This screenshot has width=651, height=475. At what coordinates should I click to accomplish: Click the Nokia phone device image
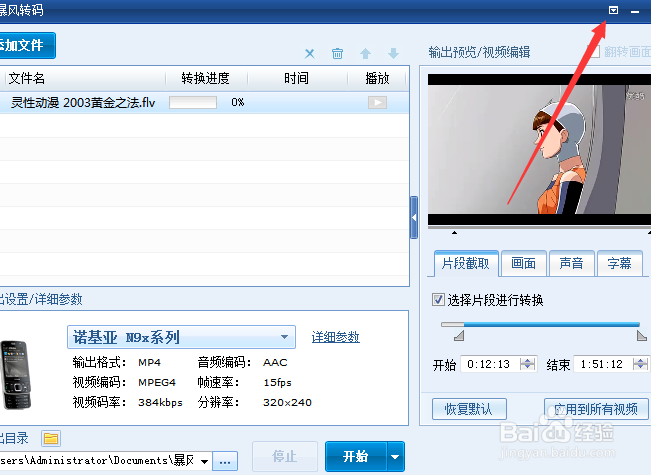[16, 375]
